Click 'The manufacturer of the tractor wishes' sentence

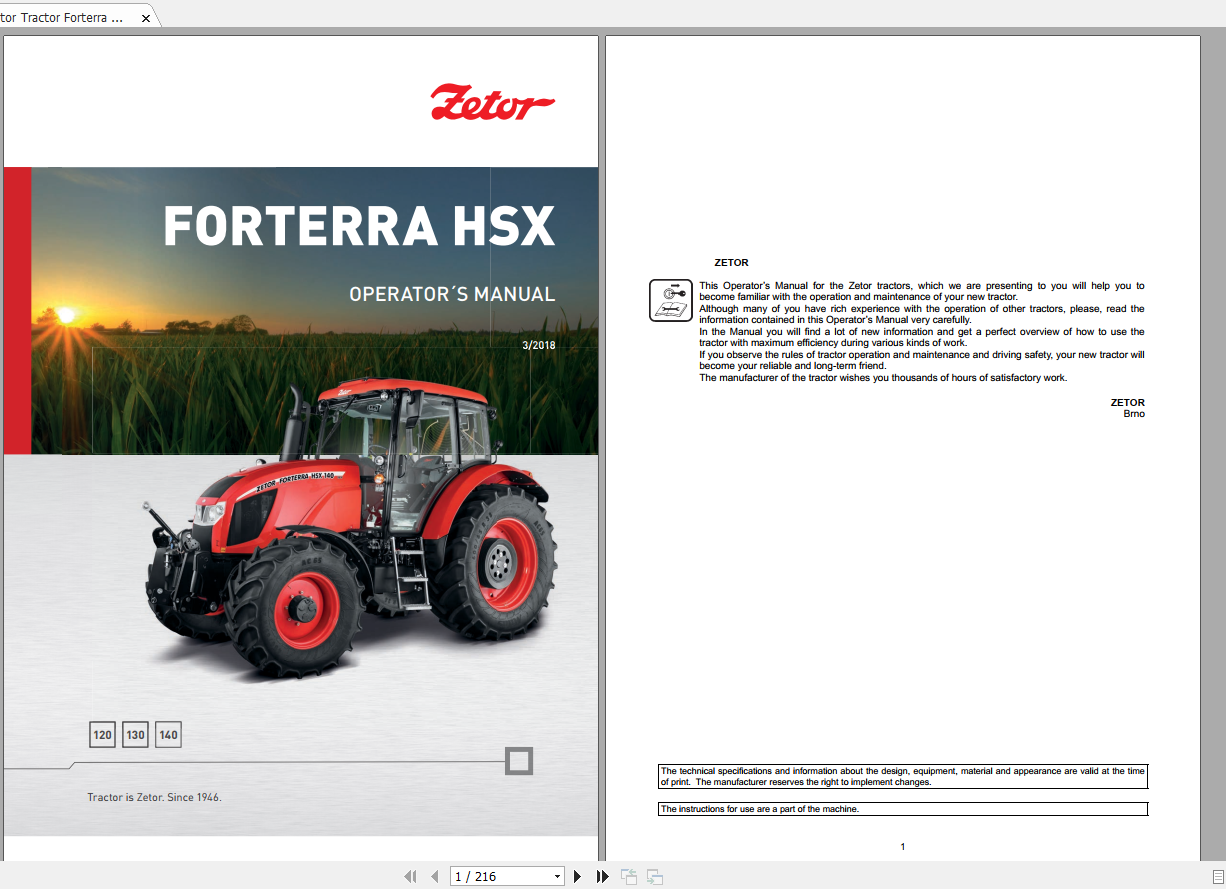(883, 378)
